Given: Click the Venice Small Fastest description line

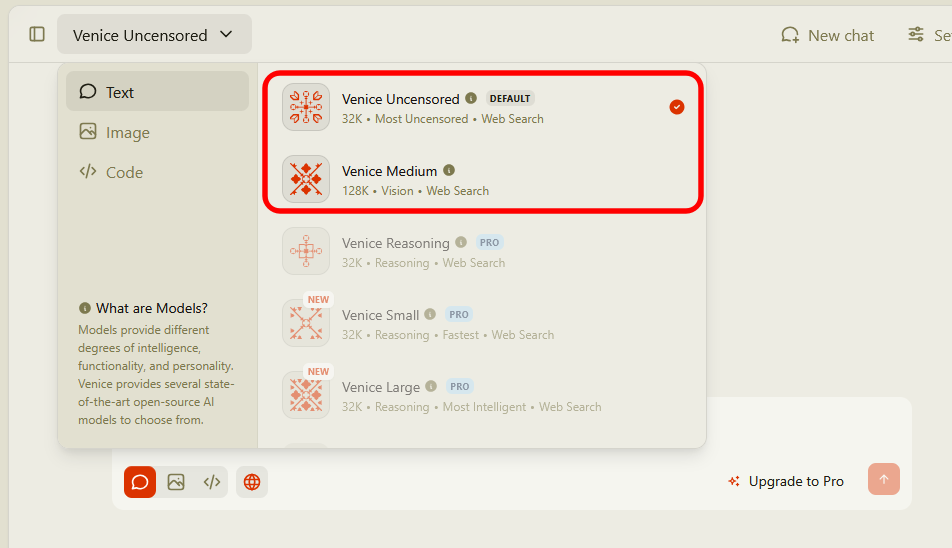Looking at the screenshot, I should pyautogui.click(x=448, y=335).
